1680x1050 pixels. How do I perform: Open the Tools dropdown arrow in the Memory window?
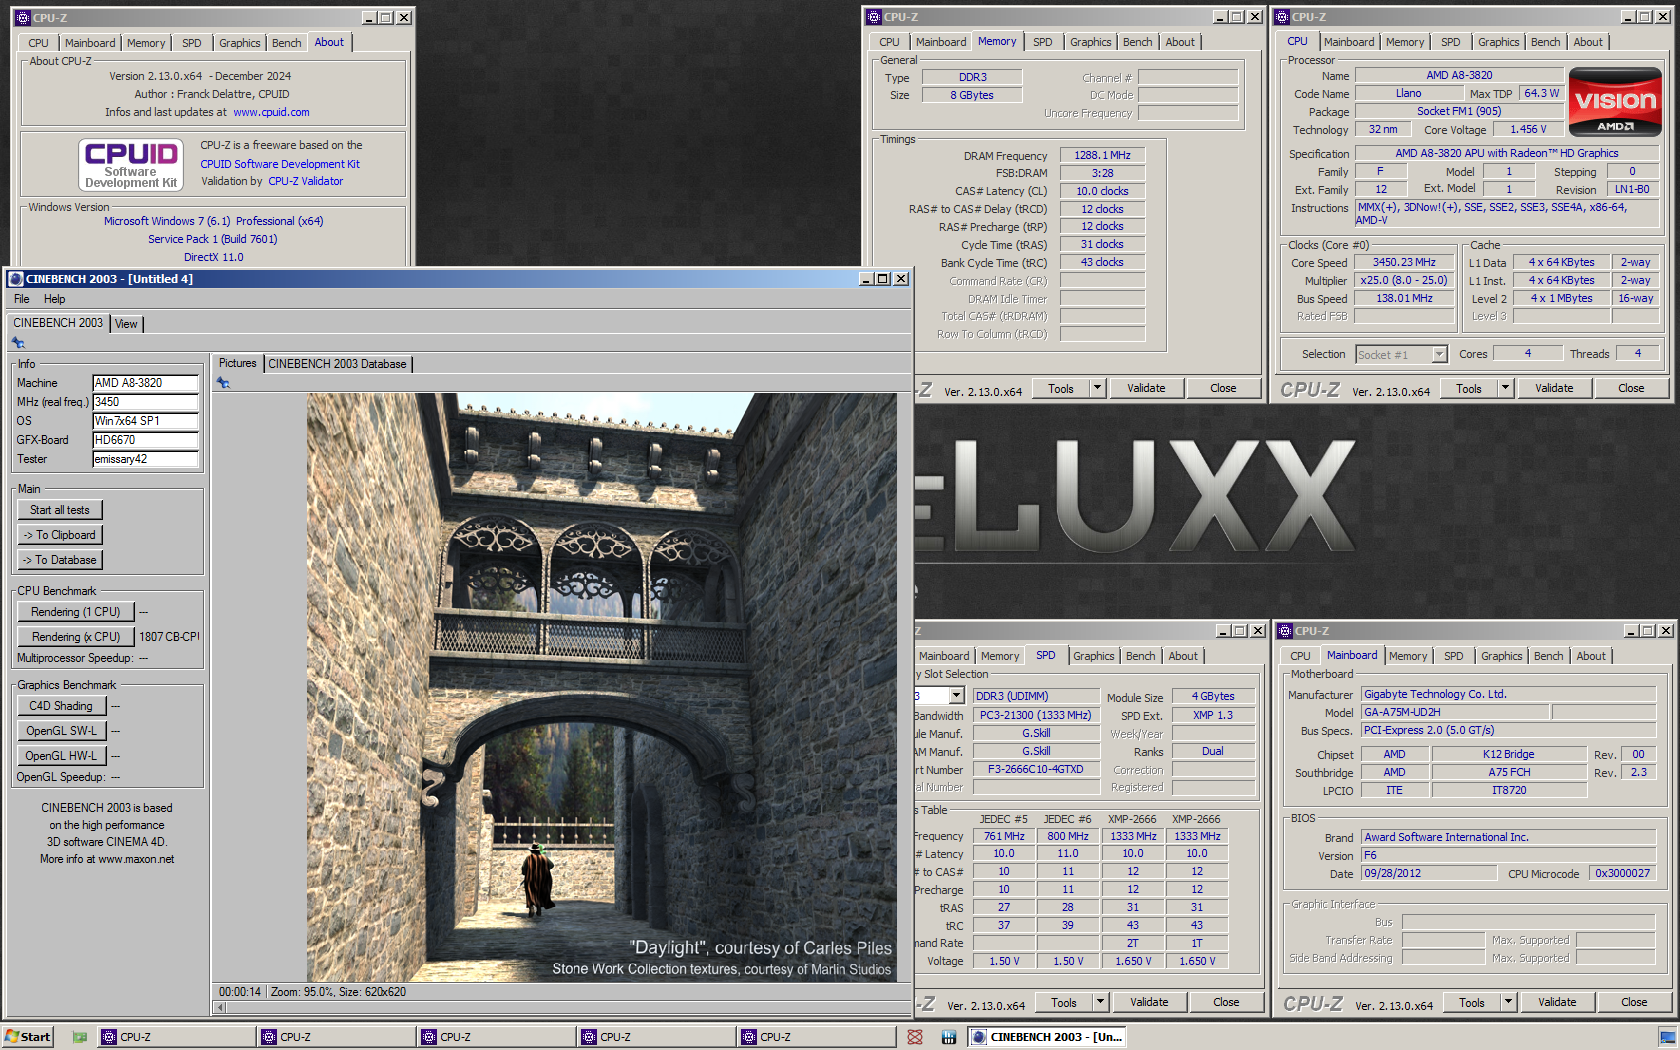pyautogui.click(x=1097, y=388)
